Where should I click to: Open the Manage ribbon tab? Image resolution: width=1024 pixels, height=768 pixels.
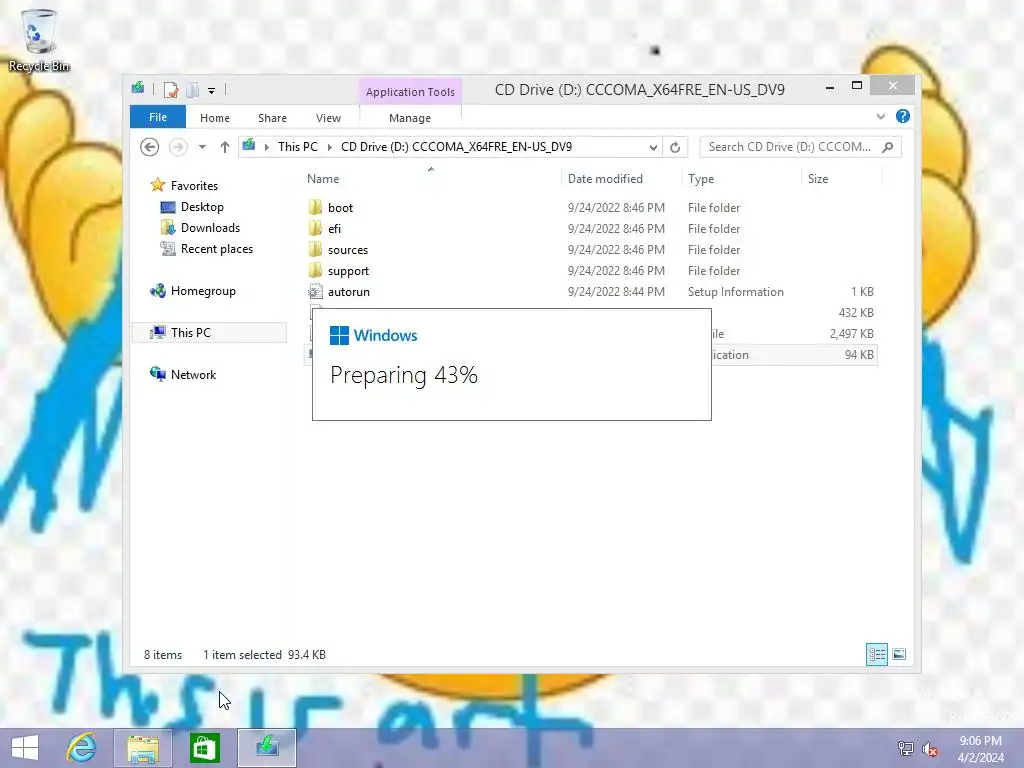(x=409, y=118)
